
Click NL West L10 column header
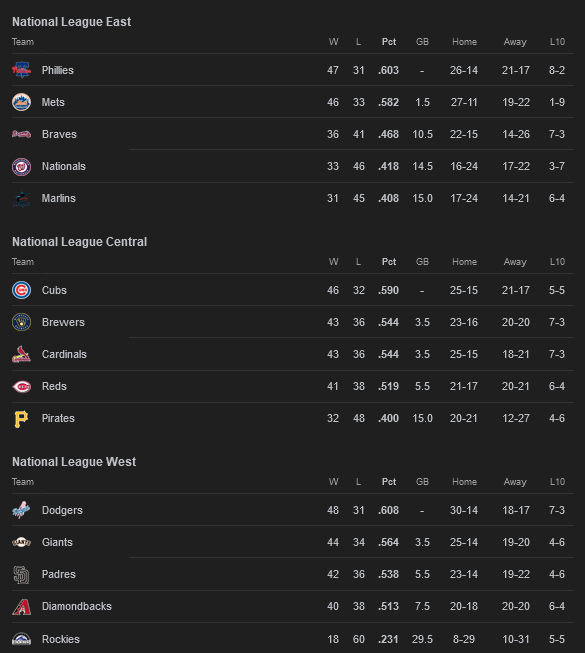click(557, 481)
